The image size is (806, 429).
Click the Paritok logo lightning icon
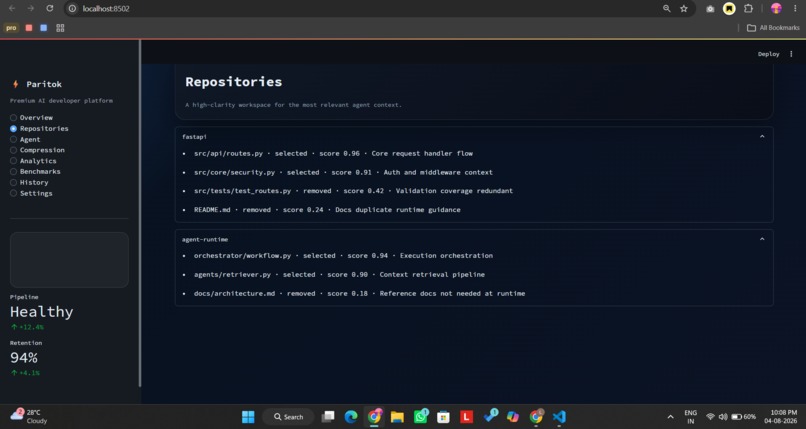point(15,84)
